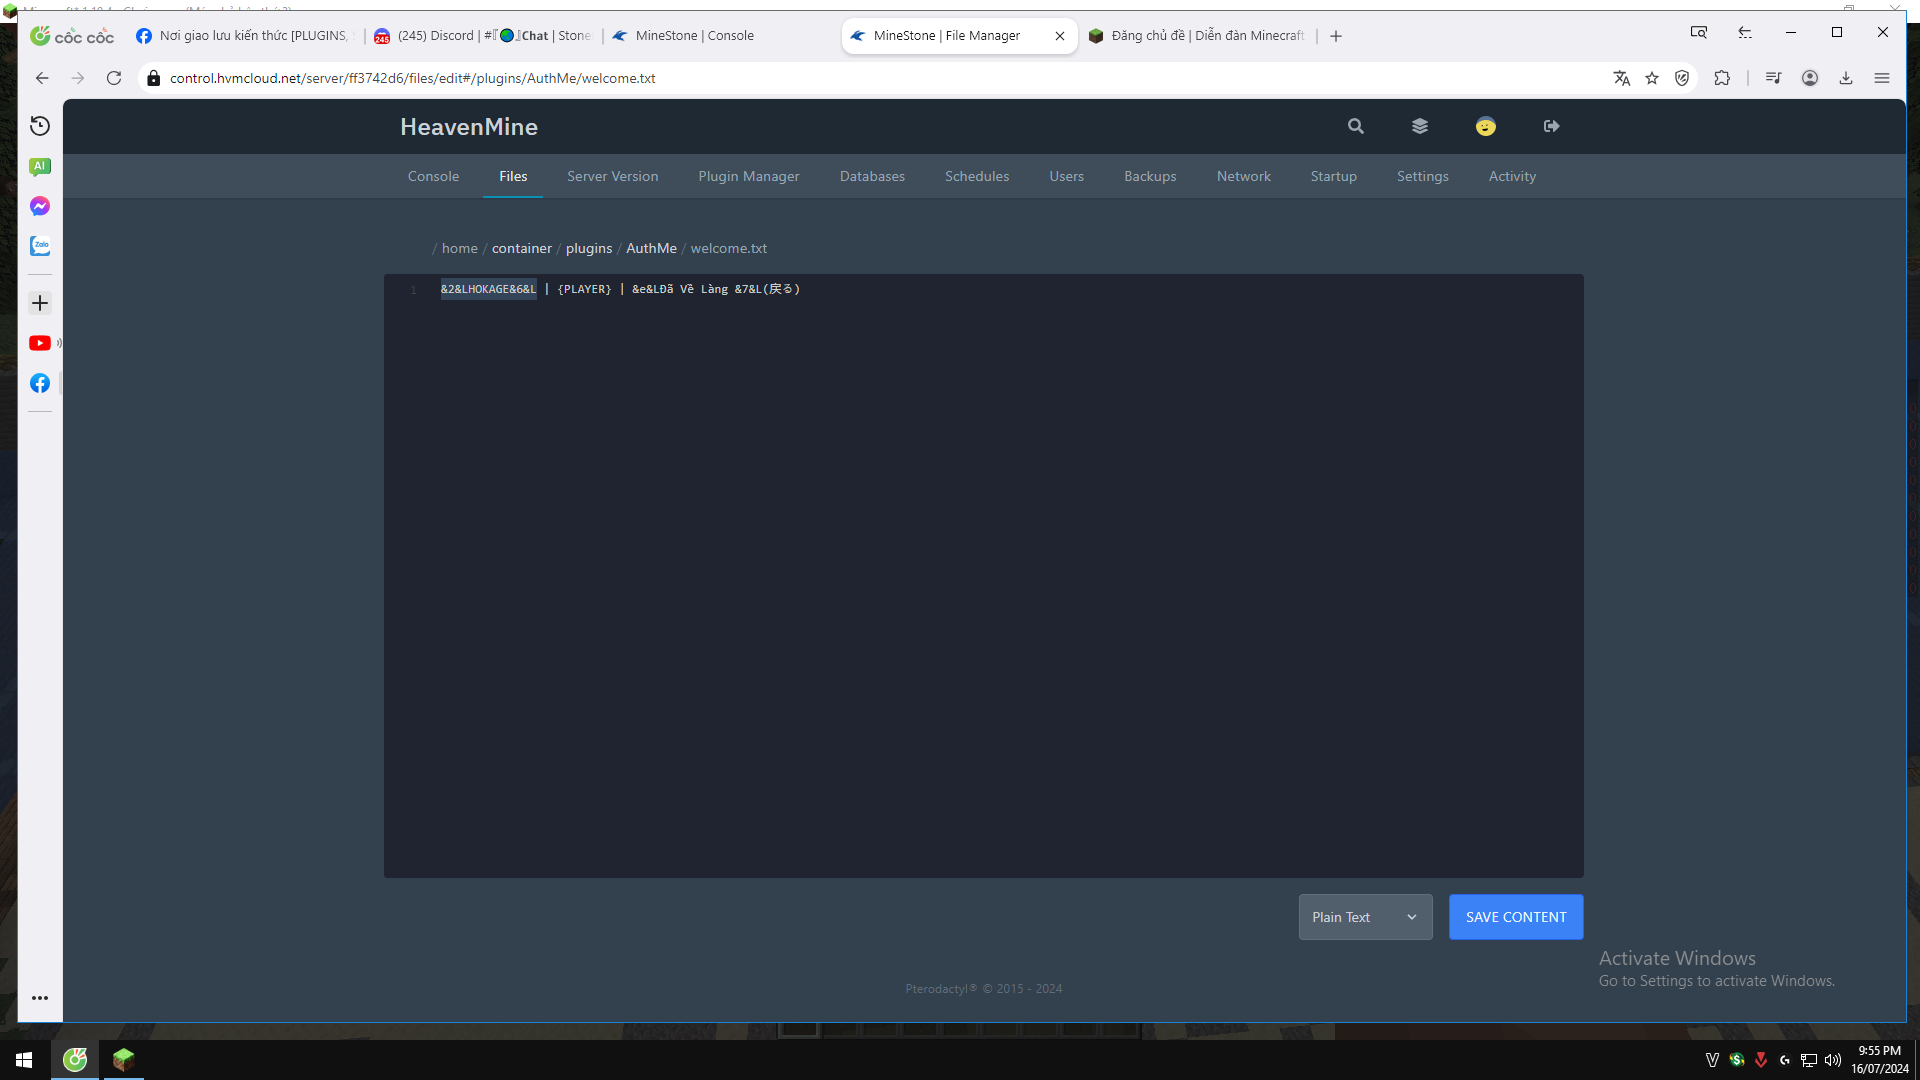This screenshot has width=1920, height=1080.
Task: Open YouTube from browser sidebar
Action: pyautogui.click(x=40, y=343)
